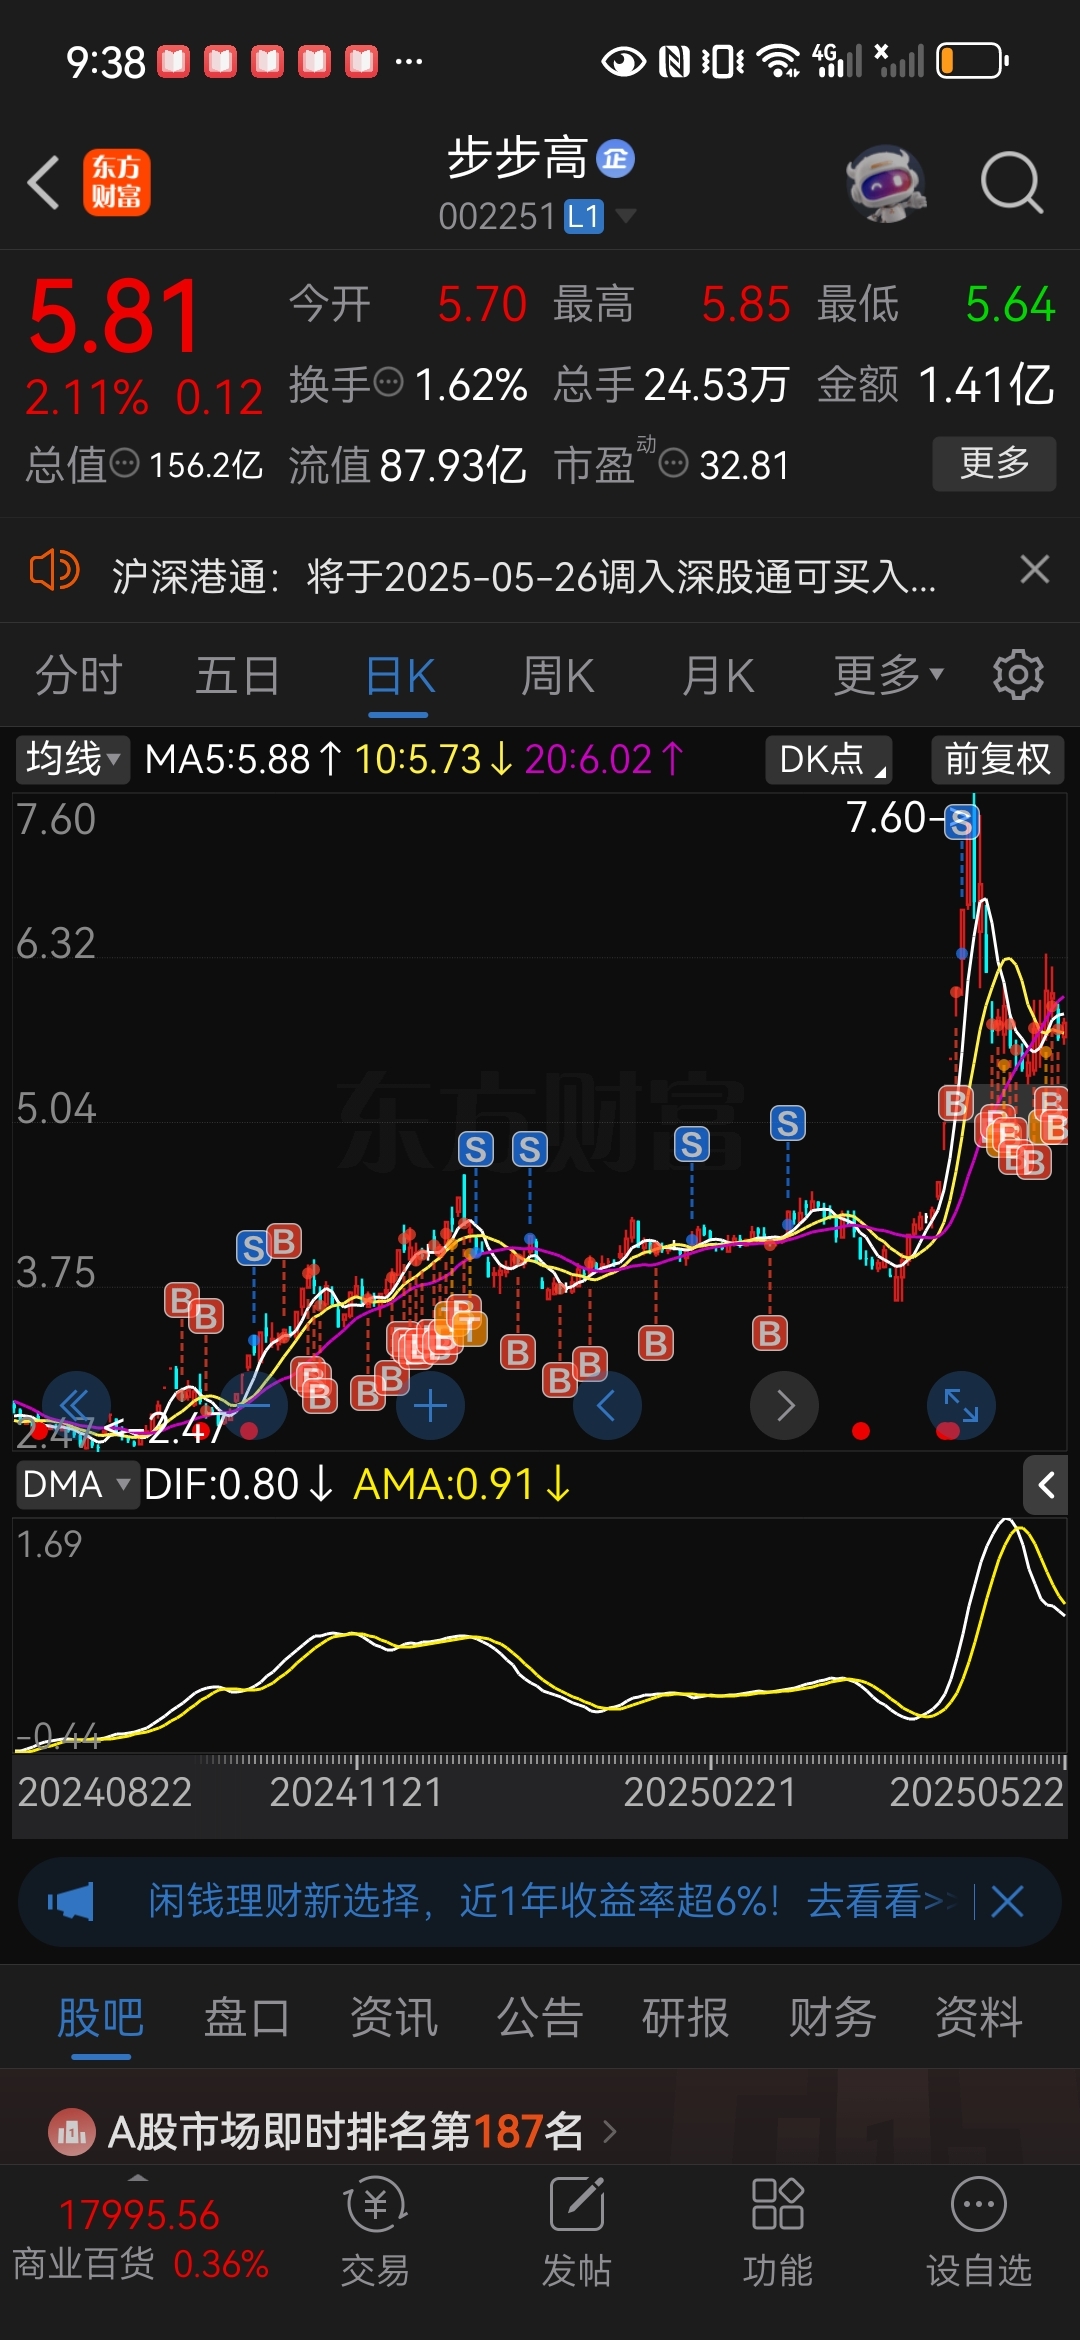Zoom in chart with plus button
Image resolution: width=1080 pixels, height=2340 pixels.
click(x=430, y=1405)
